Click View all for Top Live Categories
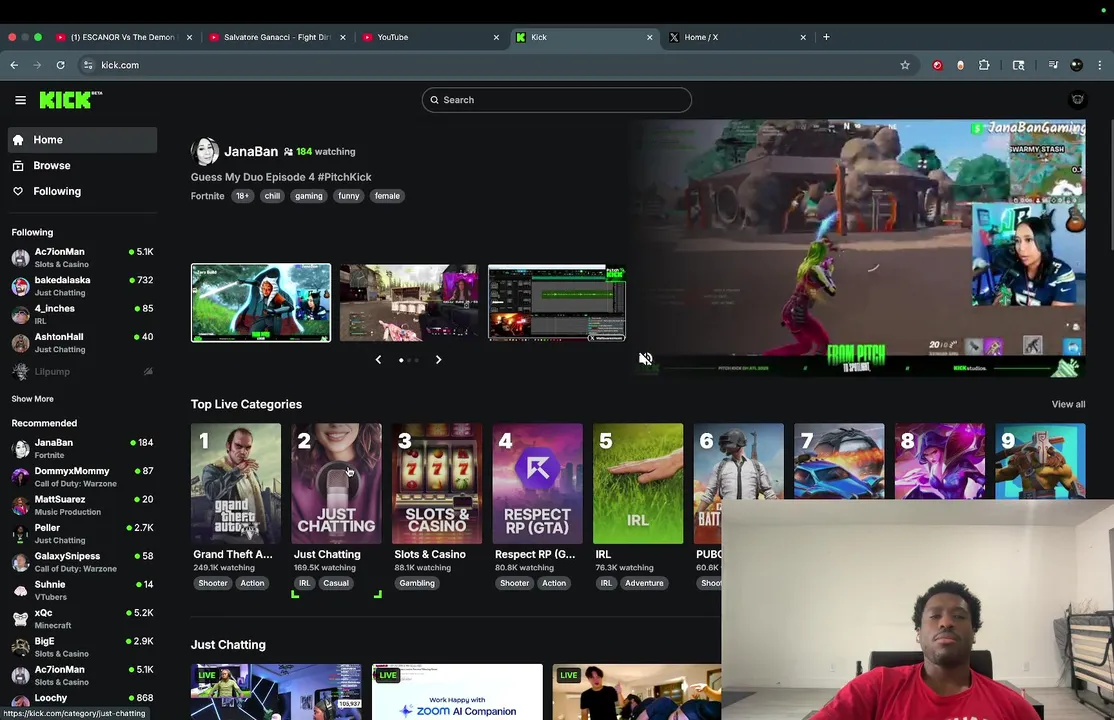Screen dimensions: 1114x720 1068,404
